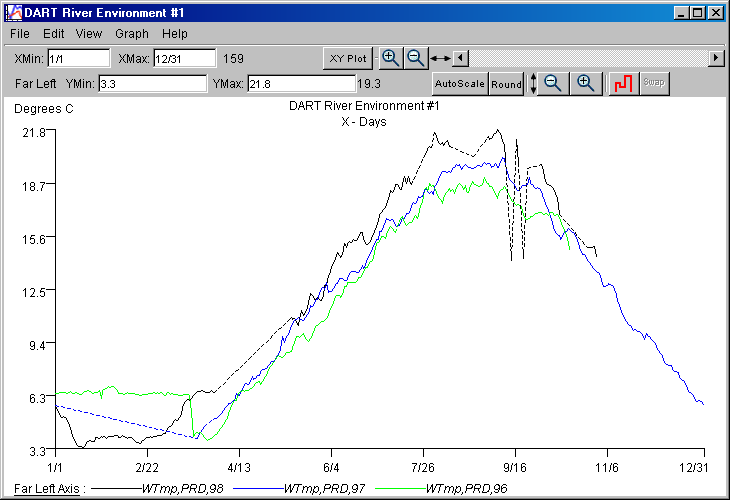Viewport: 730px width, 500px height.
Task: Click the vertical zoom out magnifier icon
Action: (x=554, y=84)
